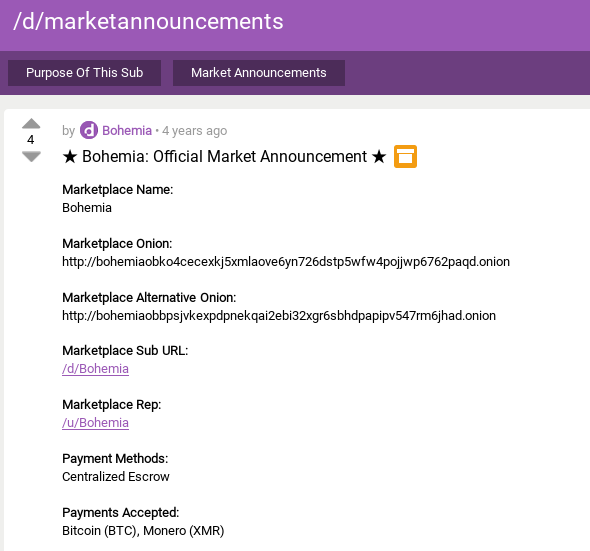
Task: Click the 'Bitcoin (BTC), Monero (XMR)' text
Action: [x=143, y=531]
